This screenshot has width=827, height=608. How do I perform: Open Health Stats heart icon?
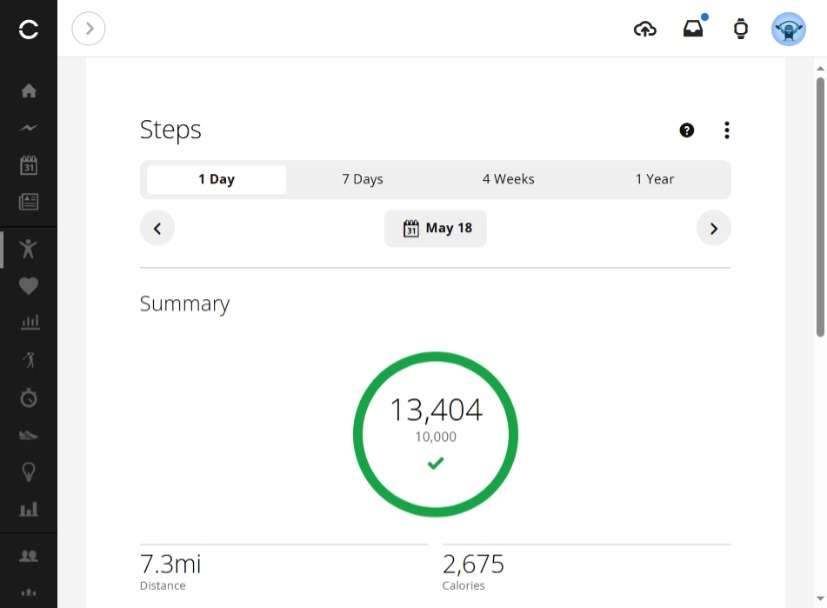pyautogui.click(x=28, y=286)
